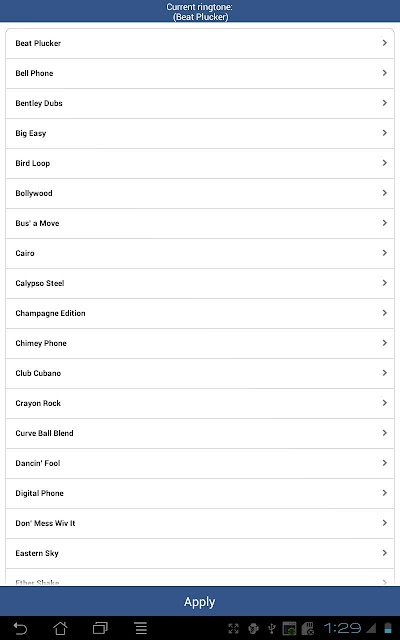Viewport: 400px width, 640px height.
Task: Choose the Club Cubano ringtone
Action: [200, 373]
